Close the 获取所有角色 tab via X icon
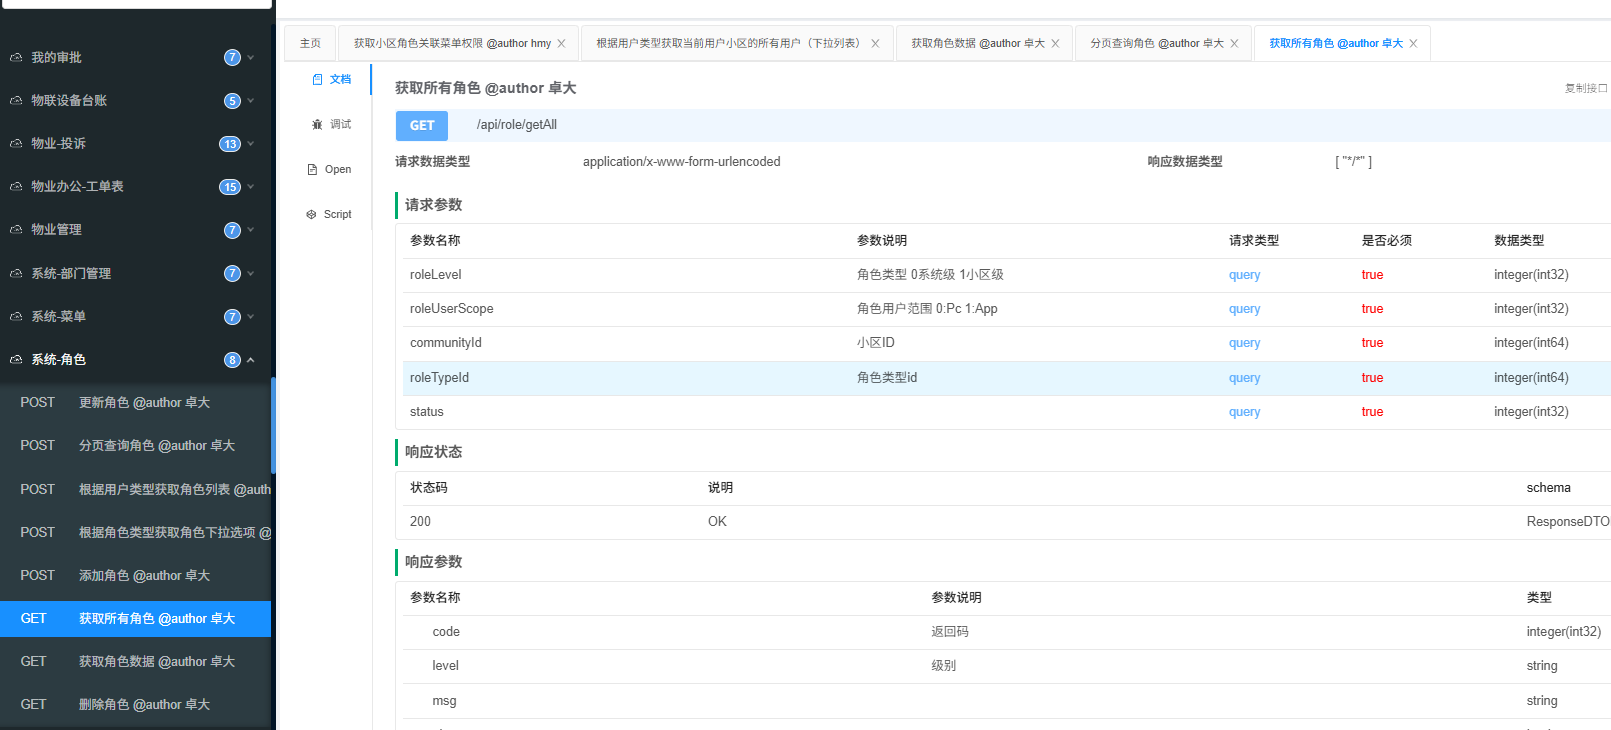 coord(1413,44)
